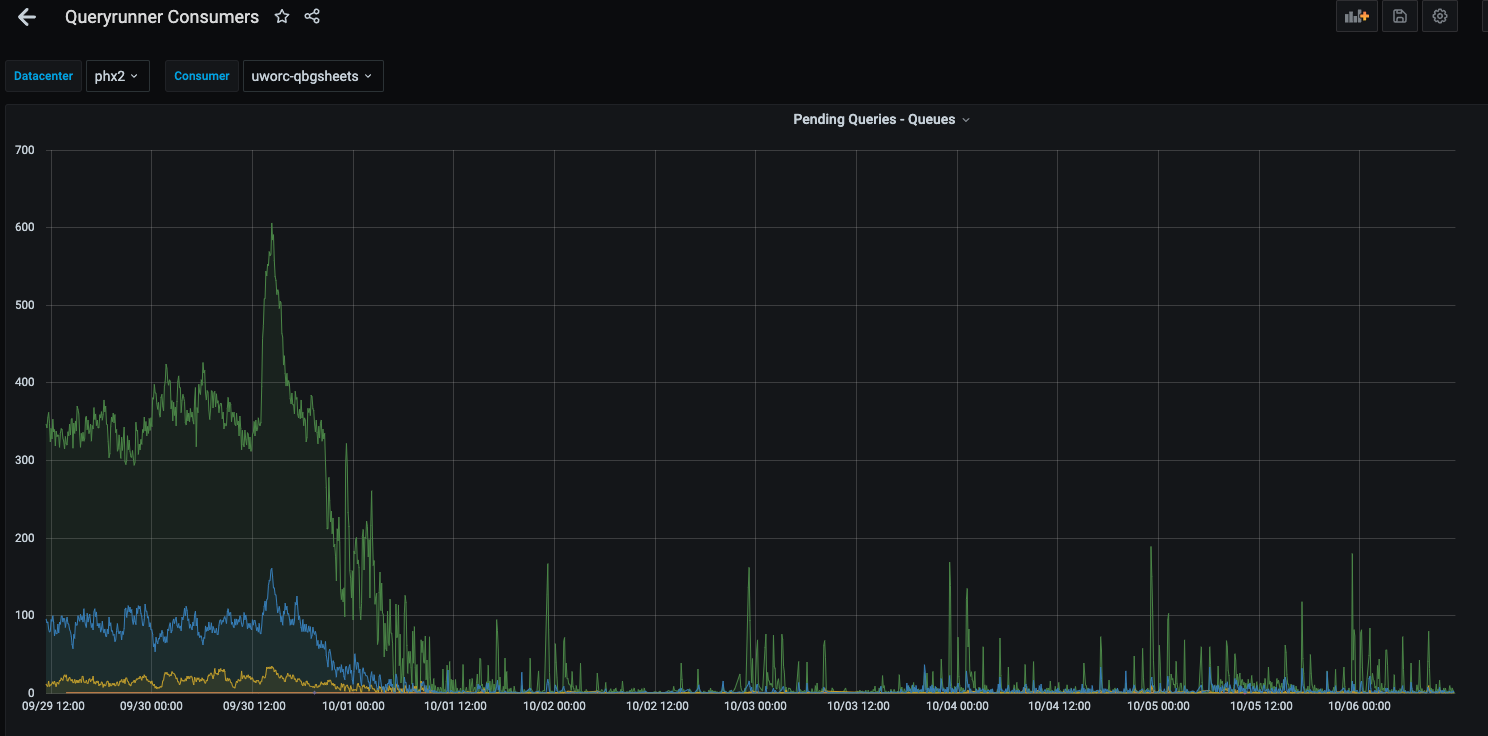Screen dimensions: 1488x736
Task: Add a new panel to dashboard
Action: click(1357, 16)
